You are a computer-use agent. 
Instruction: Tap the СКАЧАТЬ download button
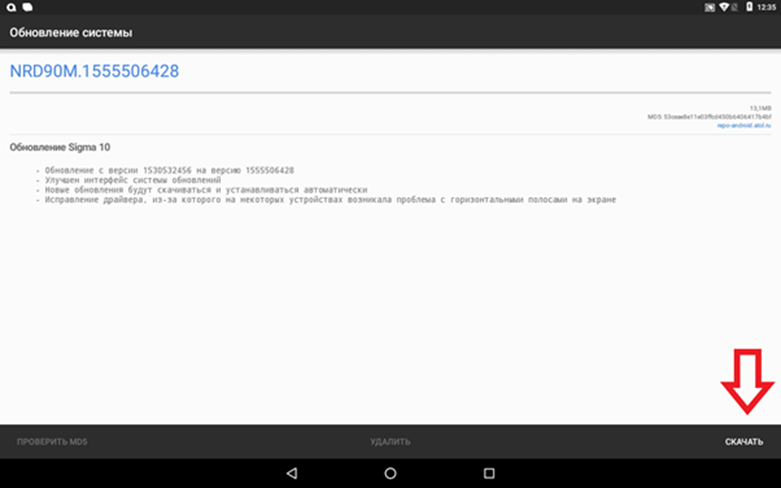[744, 442]
